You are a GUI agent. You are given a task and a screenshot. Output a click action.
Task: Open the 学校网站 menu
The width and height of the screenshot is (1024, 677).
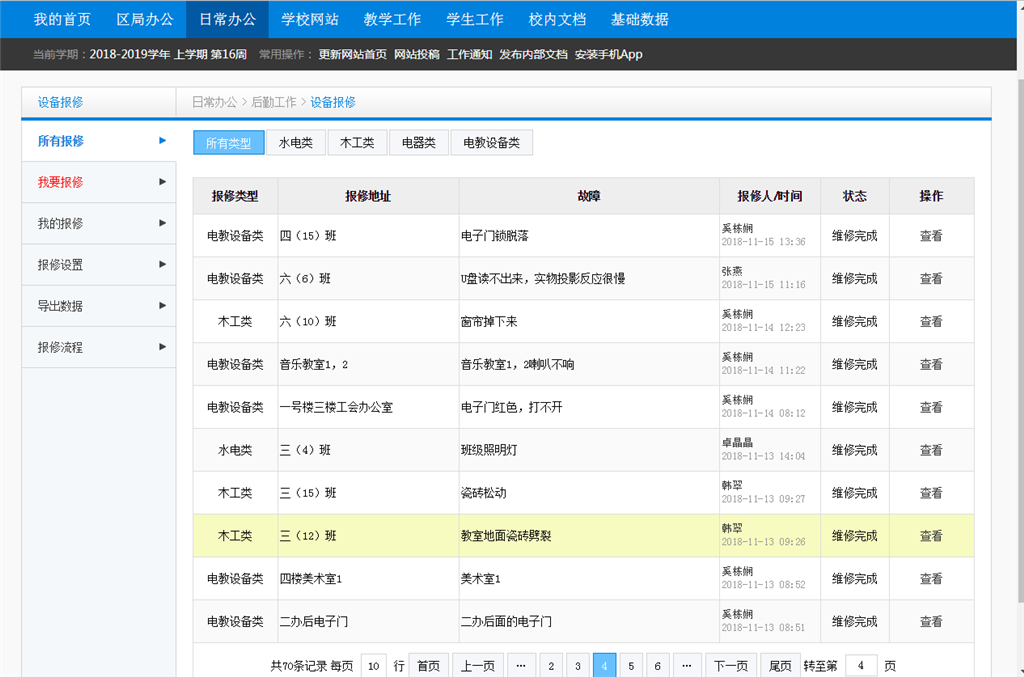coord(310,20)
